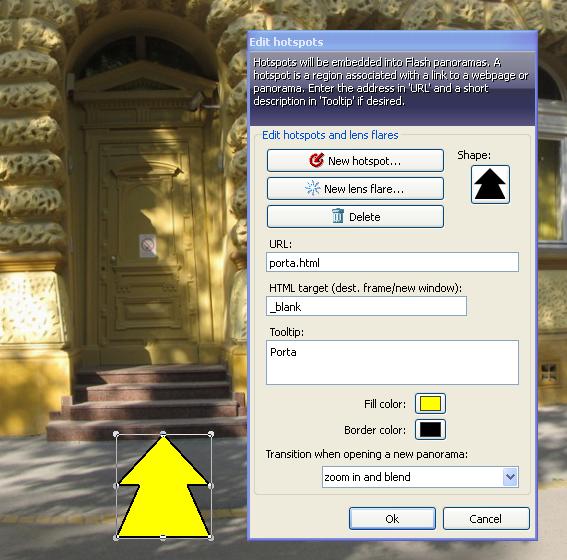Select the yellow arrow hotspot on the panorama
This screenshot has width=567, height=560.
(163, 486)
